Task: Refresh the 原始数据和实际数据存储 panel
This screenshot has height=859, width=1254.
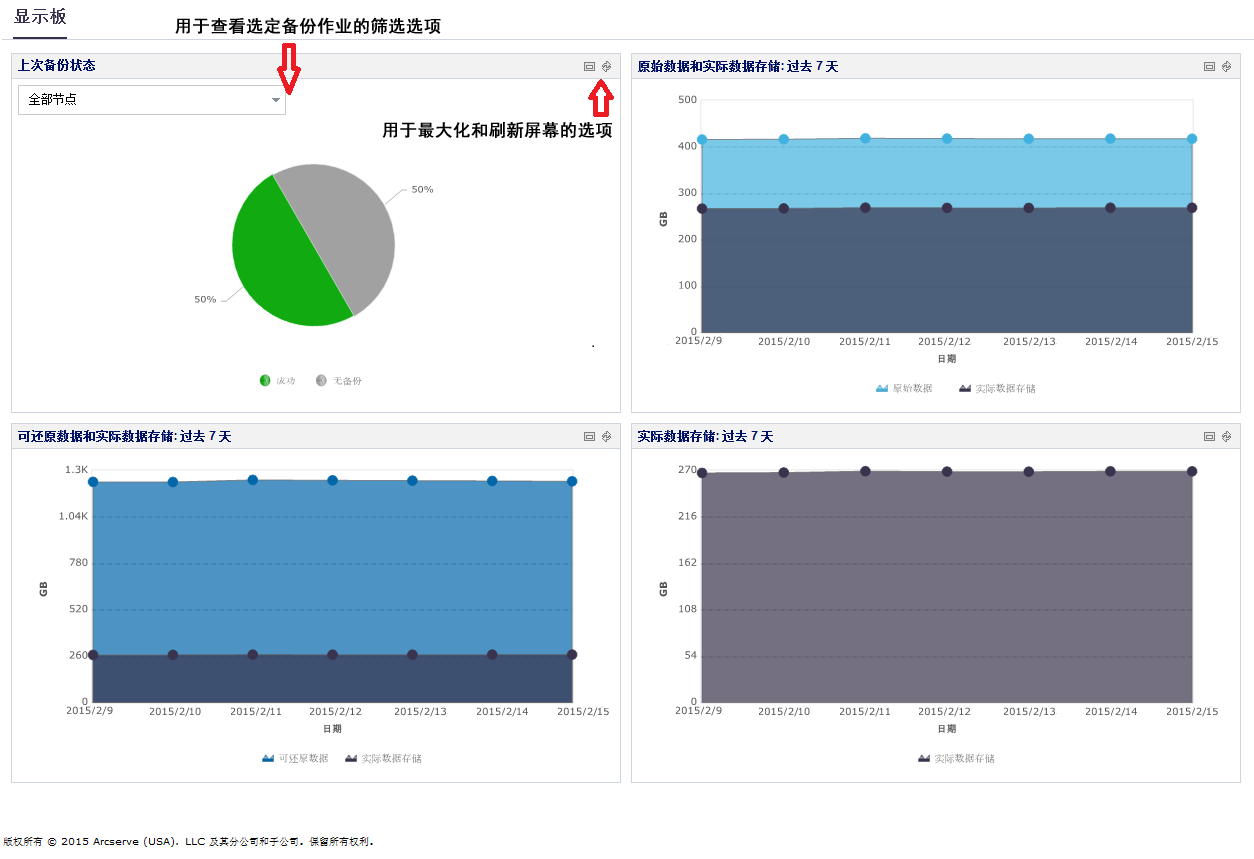Action: click(x=1226, y=66)
